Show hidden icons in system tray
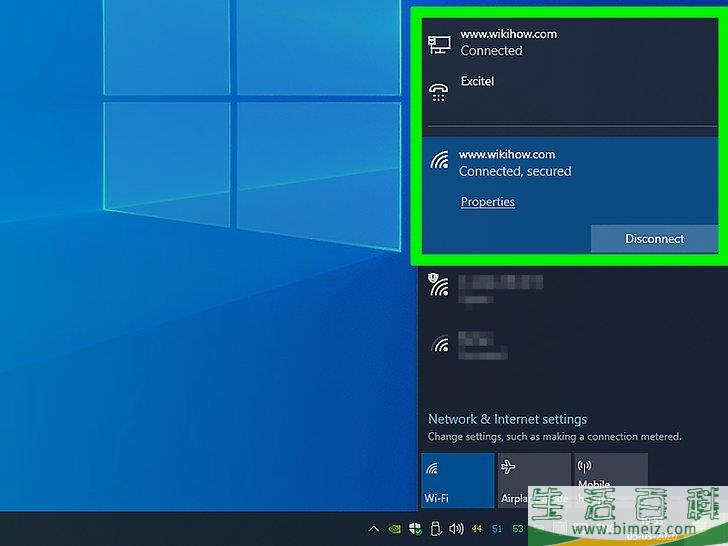 (374, 528)
